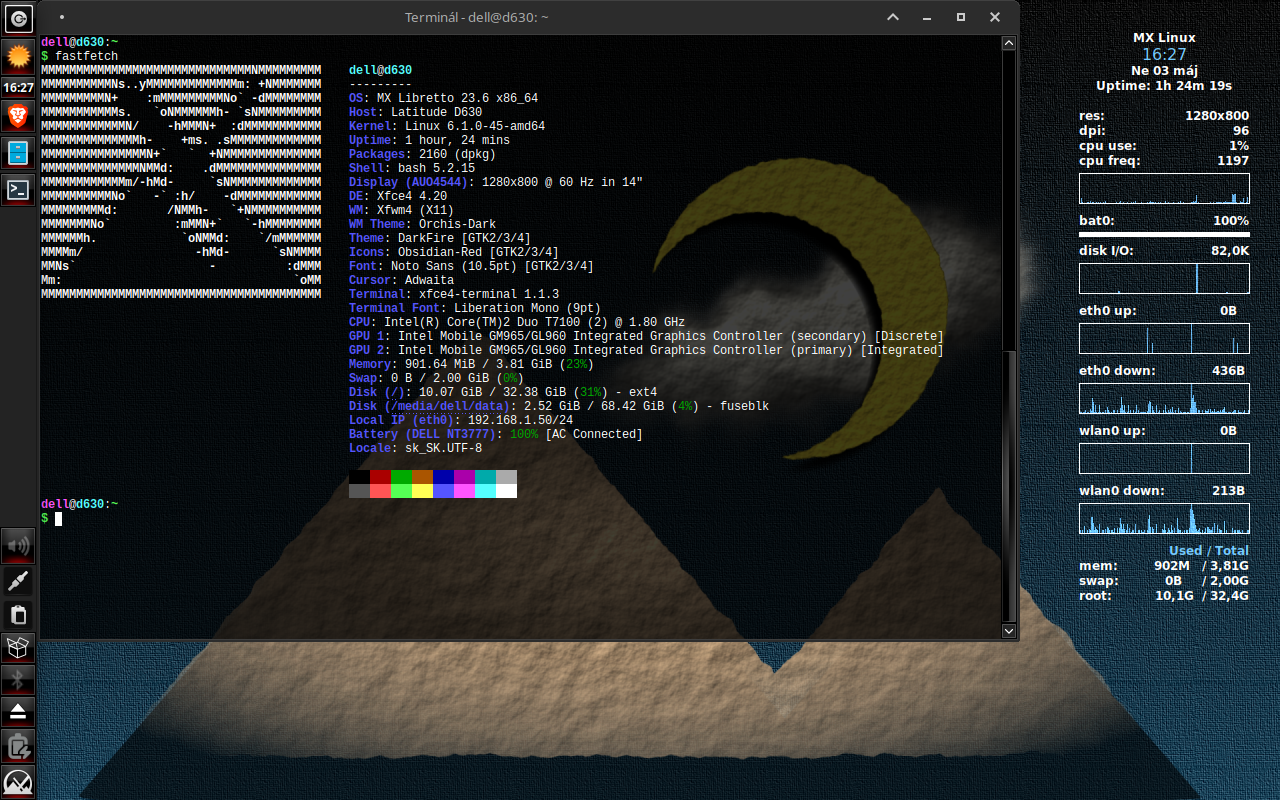Click the white color block in fastfetch palette
Screen dimensions: 1280x800
point(506,491)
